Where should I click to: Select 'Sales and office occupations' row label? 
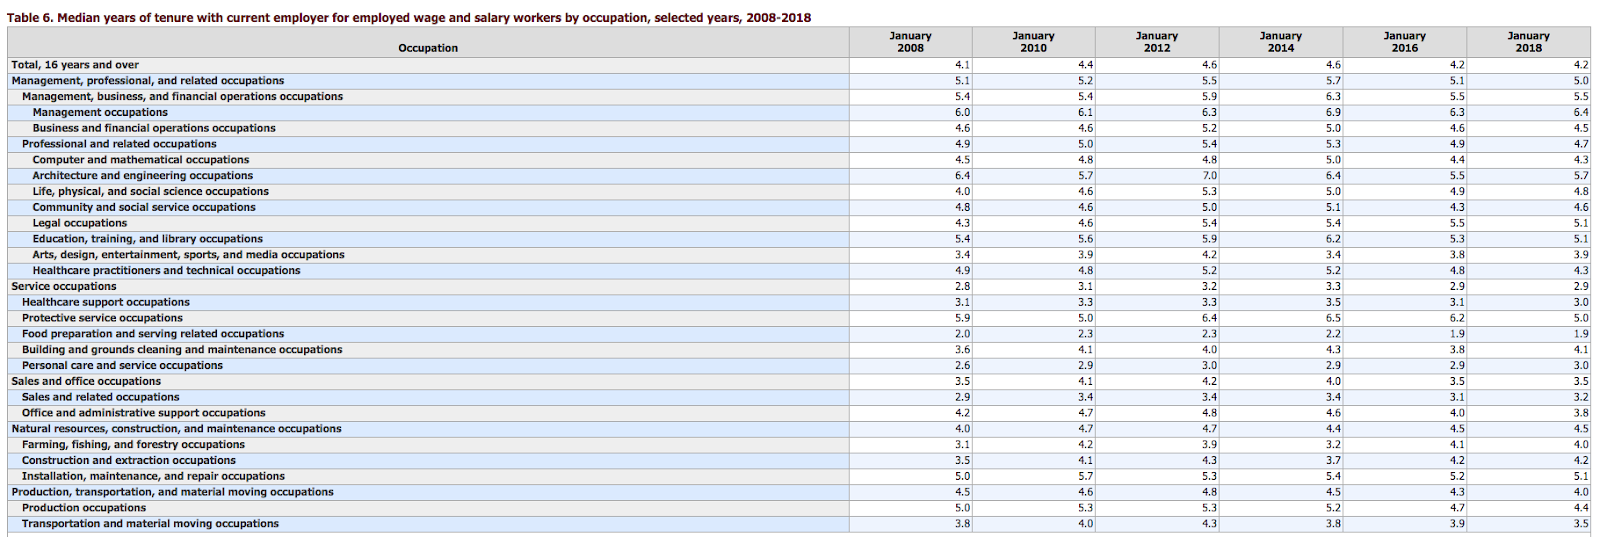[x=86, y=381]
